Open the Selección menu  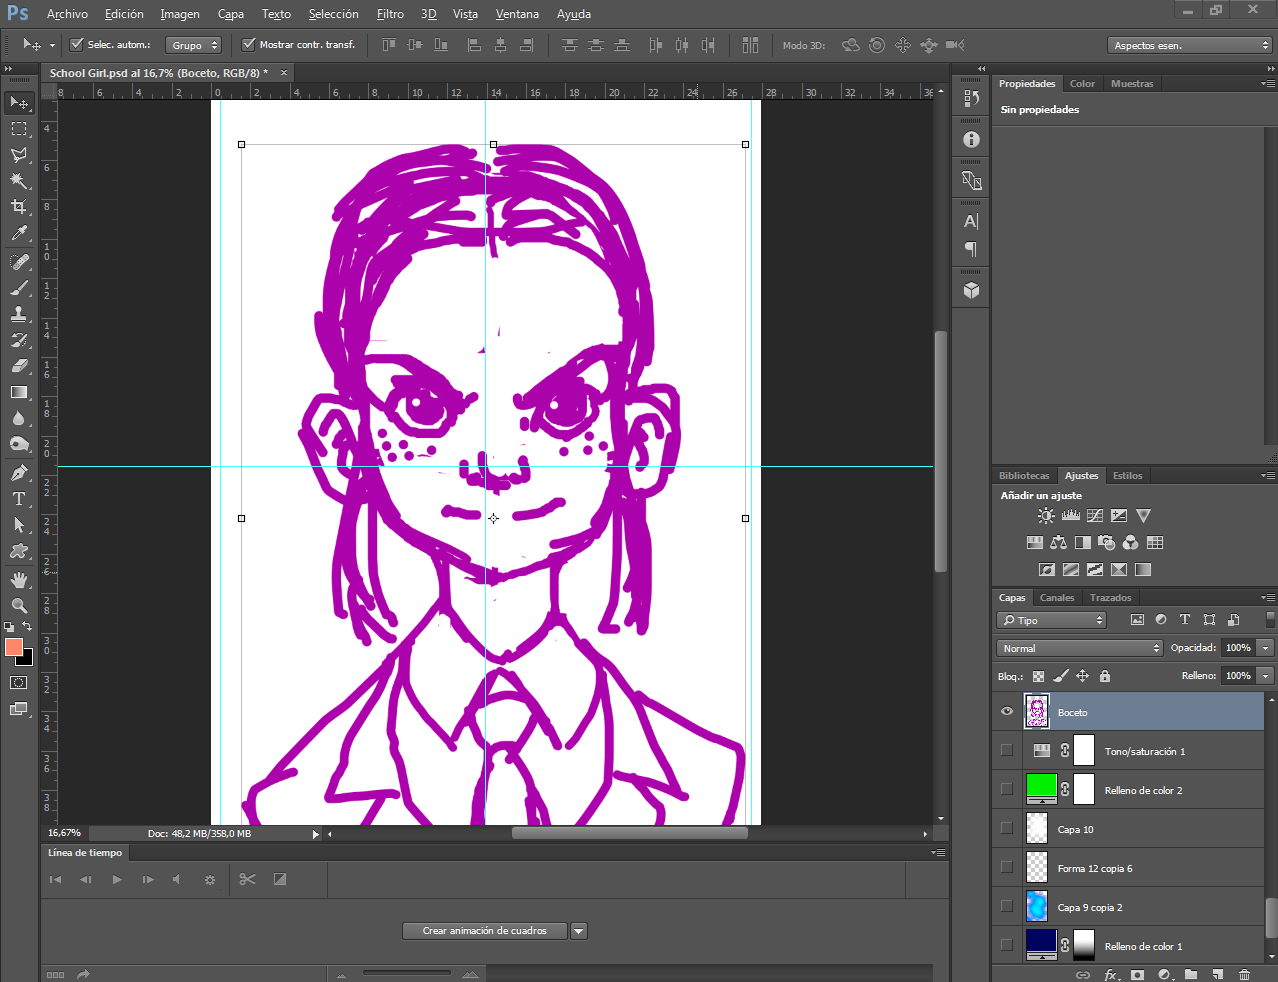pos(333,14)
